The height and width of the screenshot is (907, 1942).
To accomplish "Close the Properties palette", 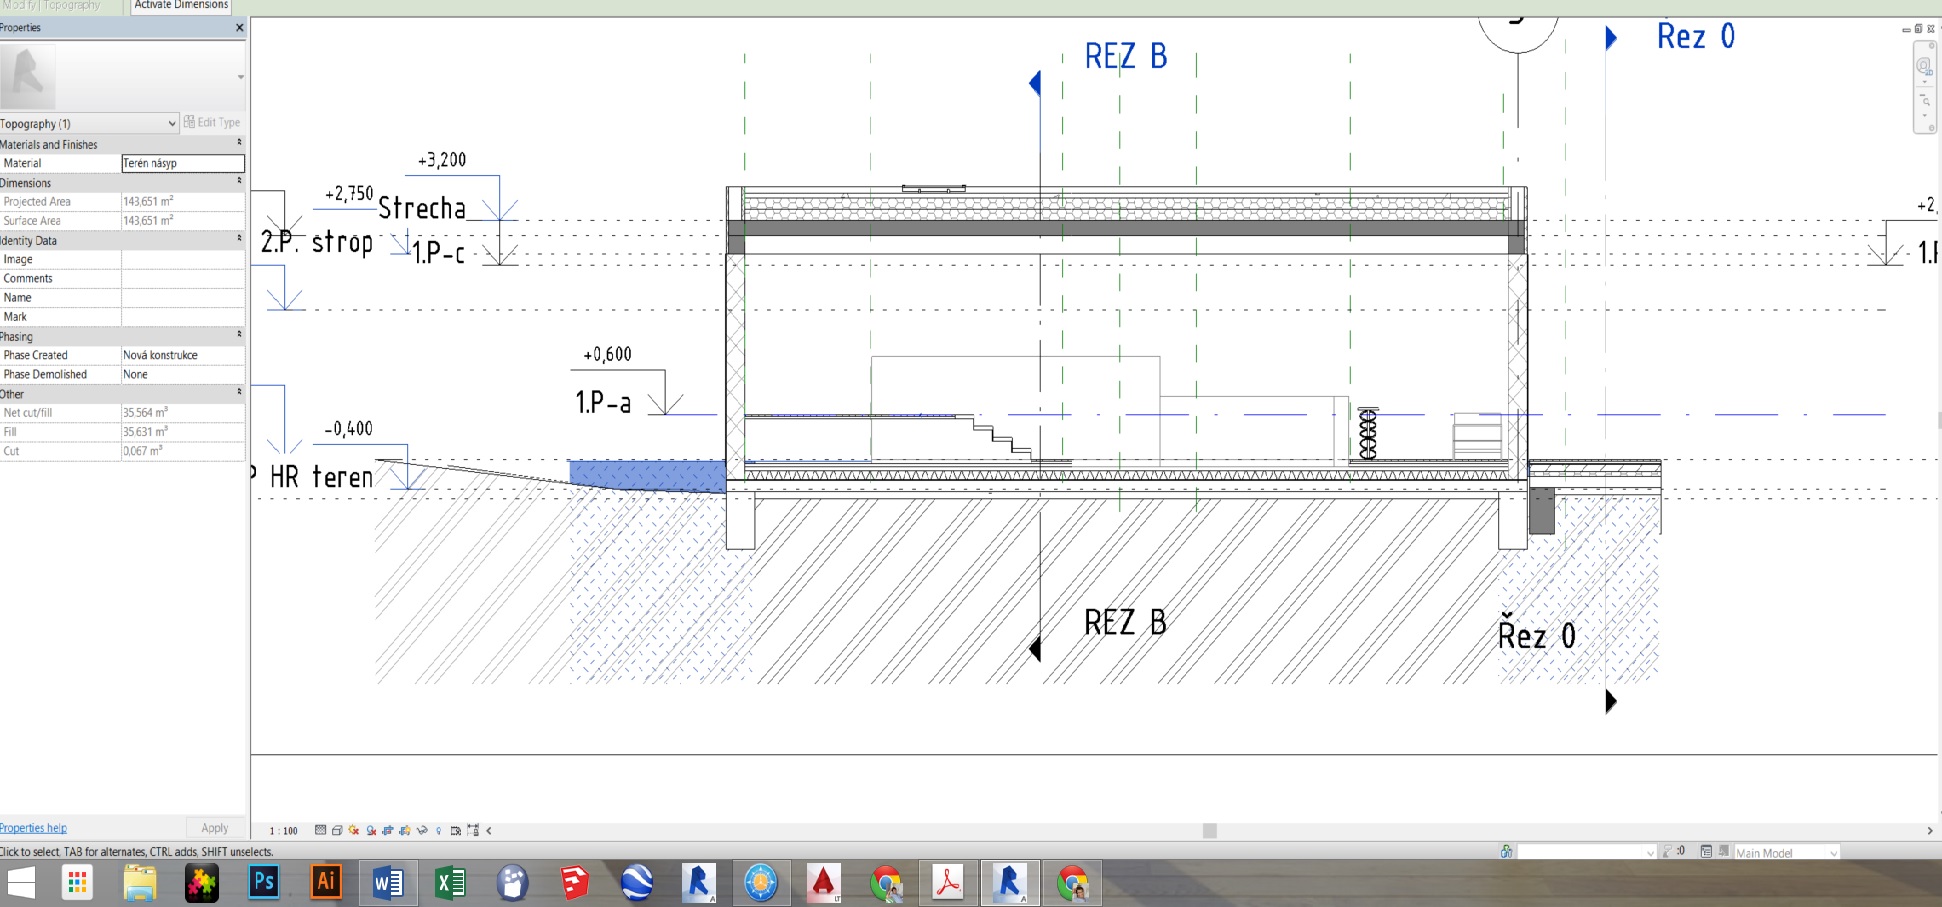I will pyautogui.click(x=239, y=28).
